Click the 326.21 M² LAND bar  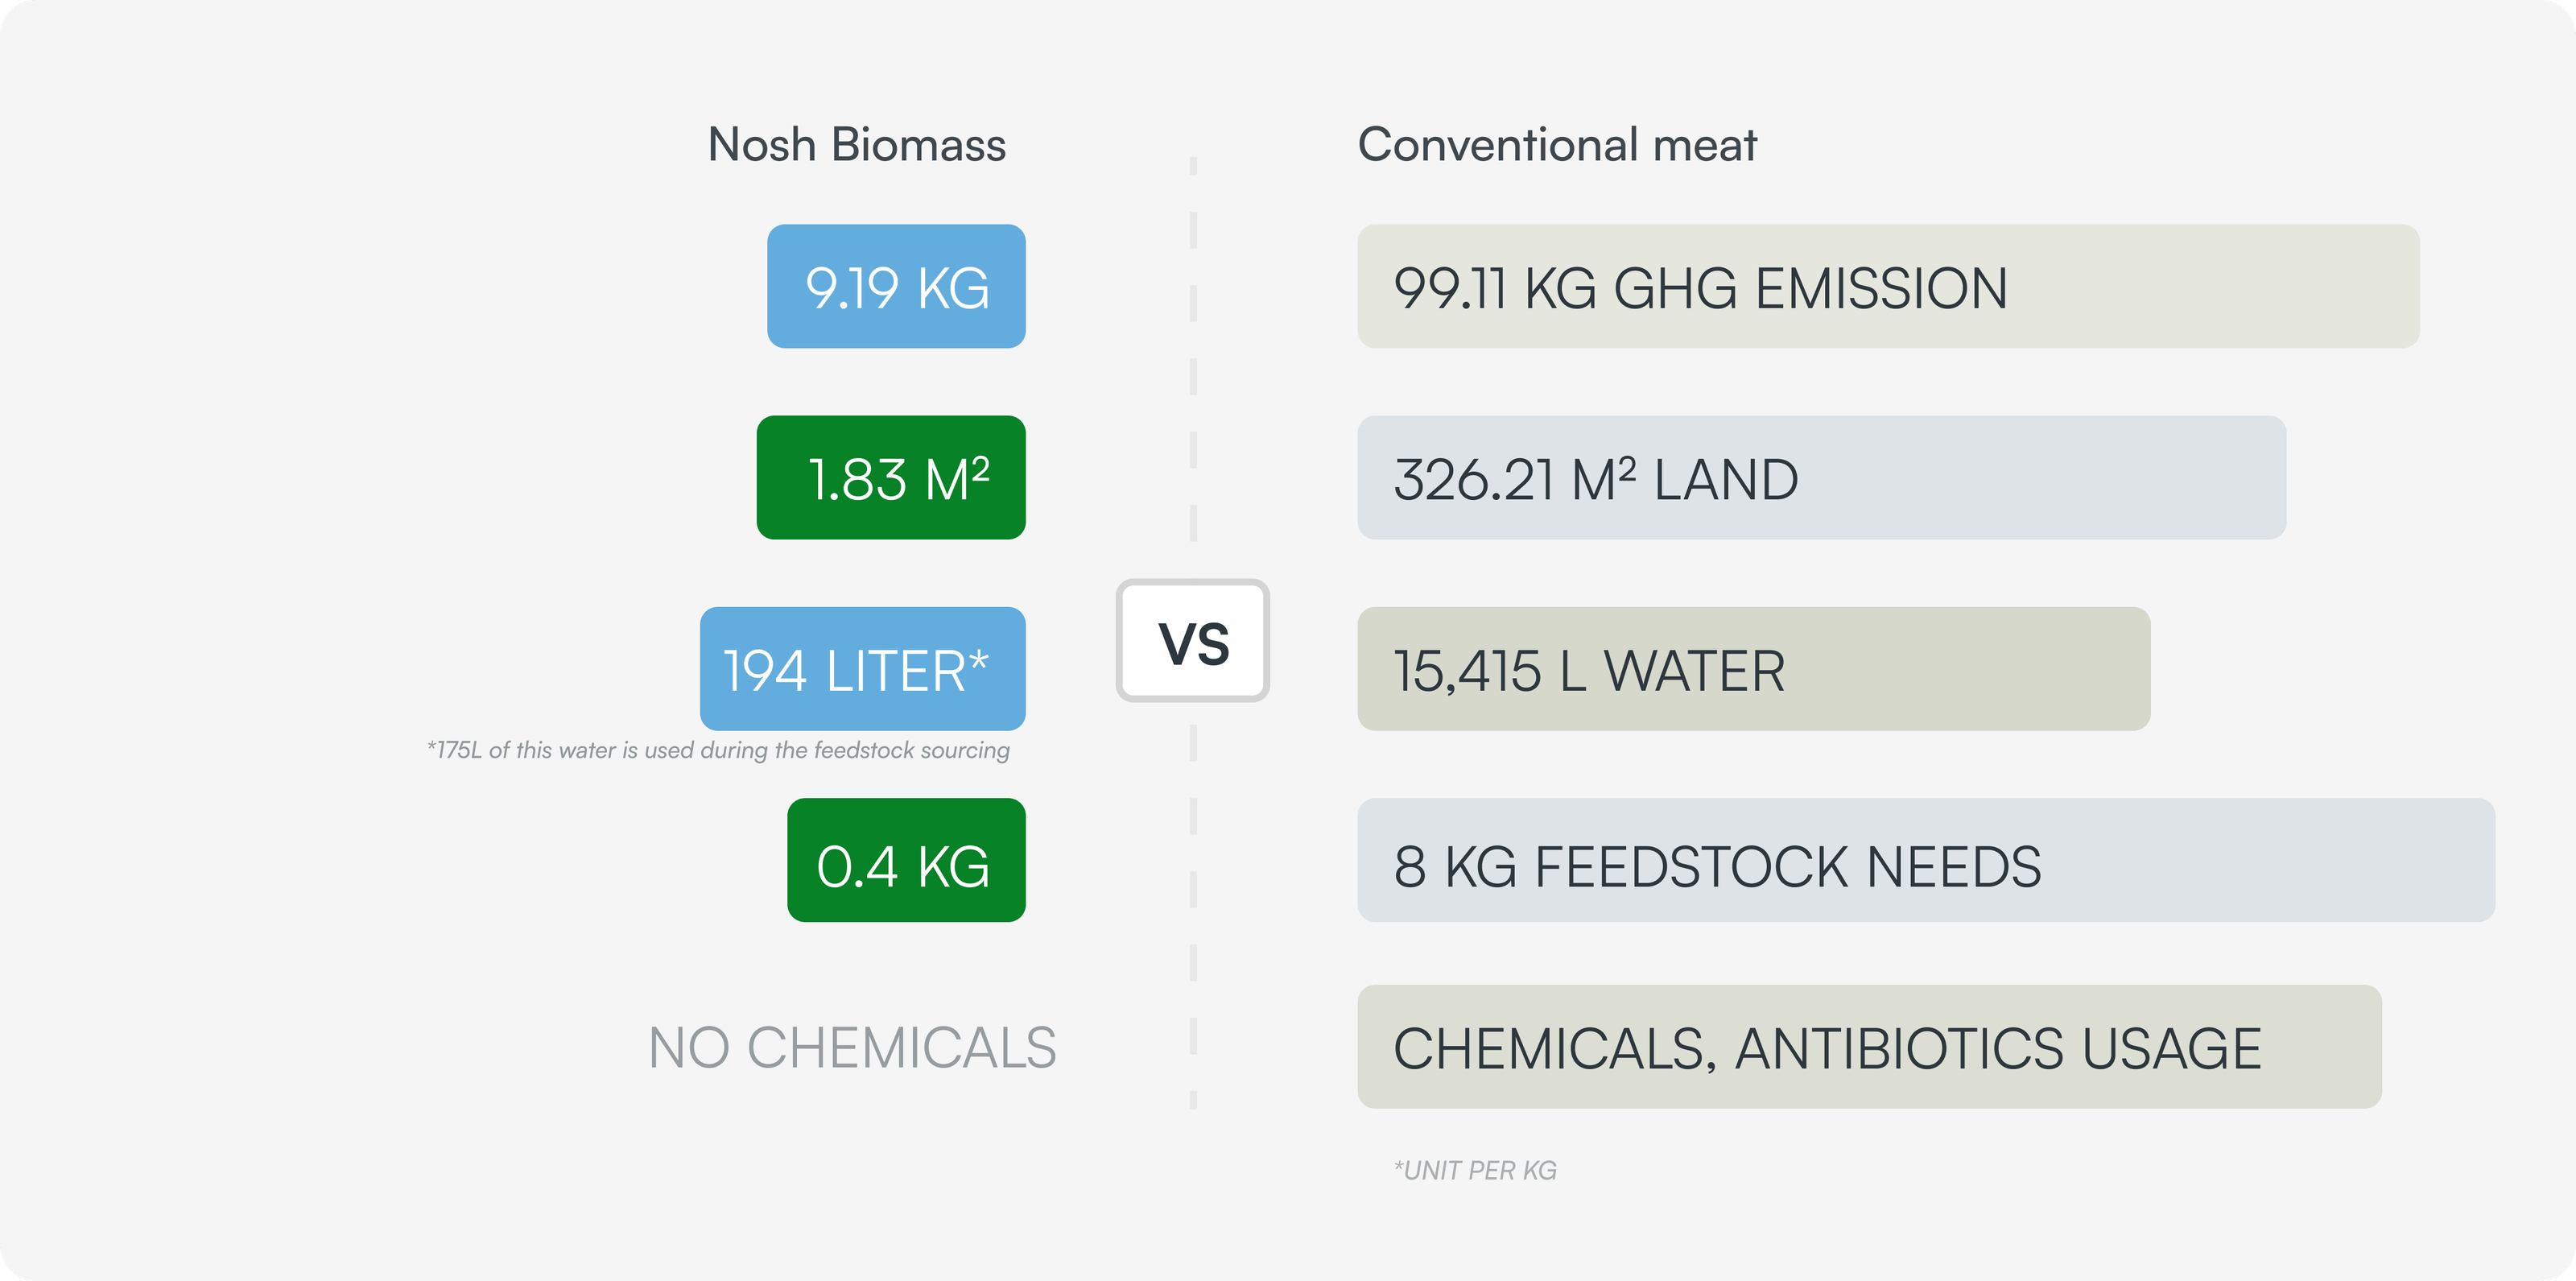pos(1822,478)
